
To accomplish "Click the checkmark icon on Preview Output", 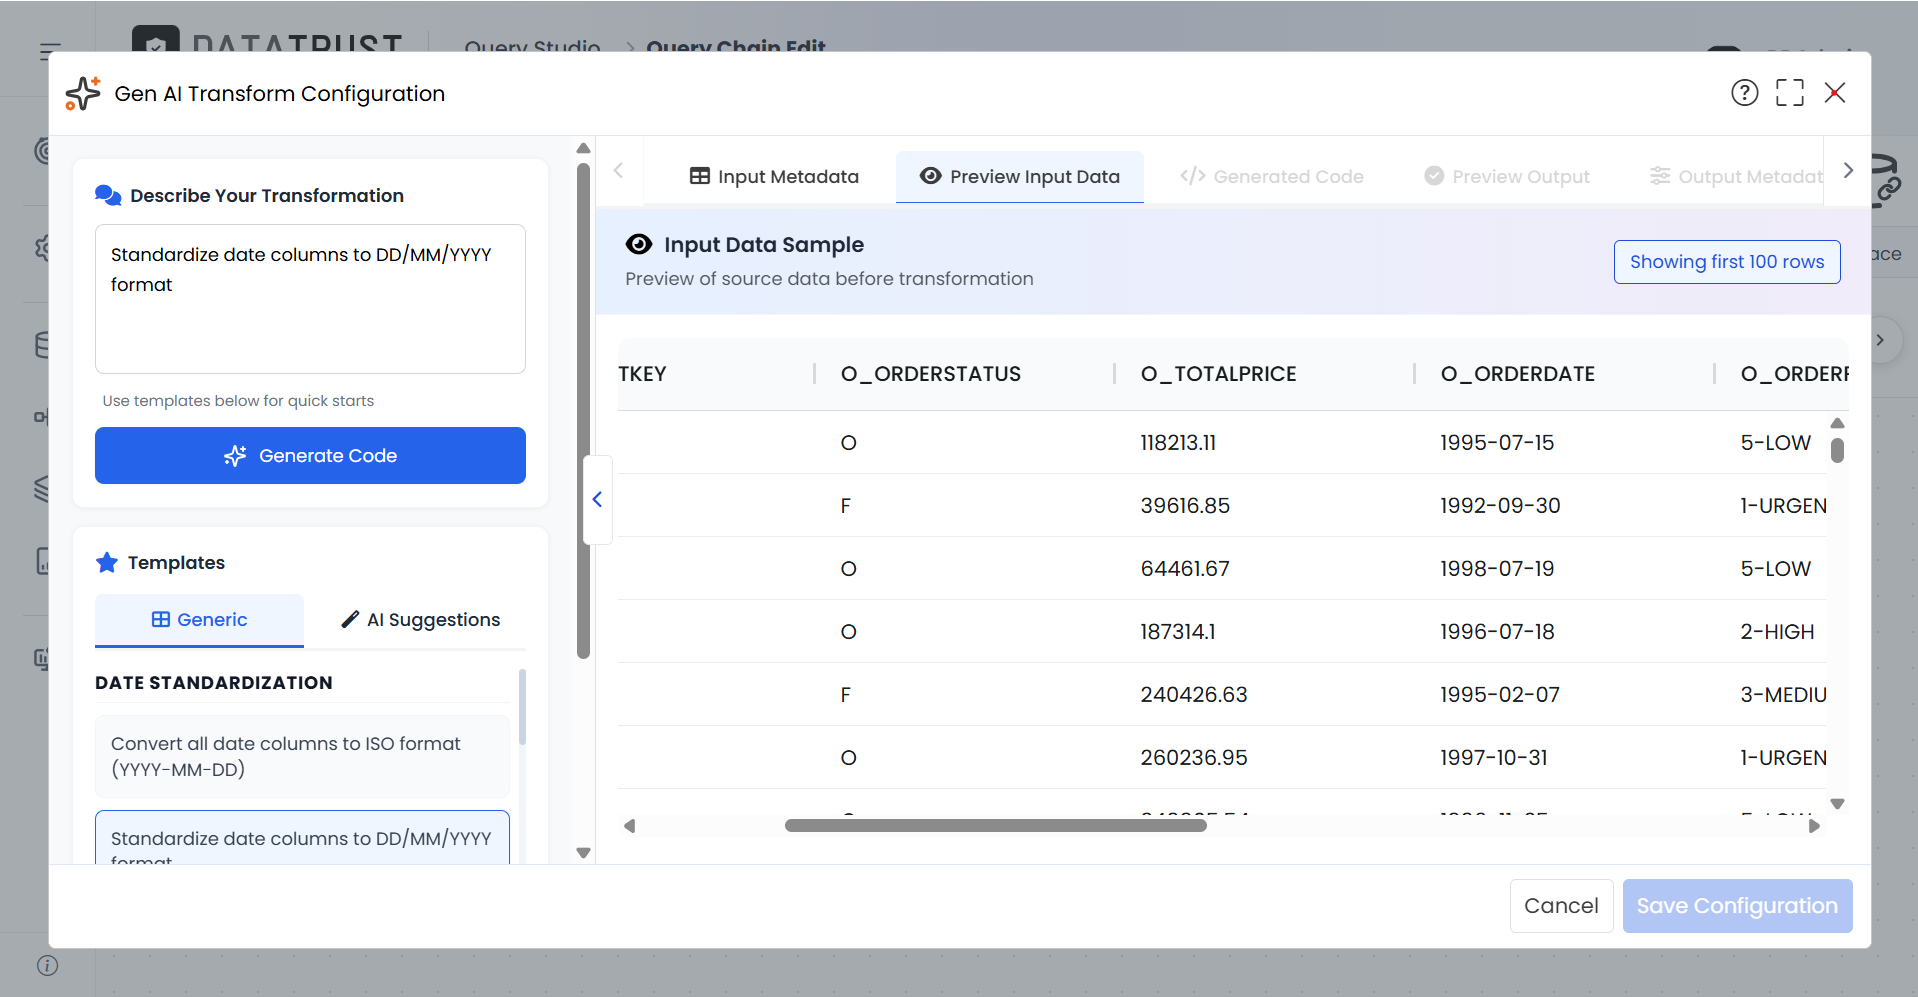I will coord(1434,176).
